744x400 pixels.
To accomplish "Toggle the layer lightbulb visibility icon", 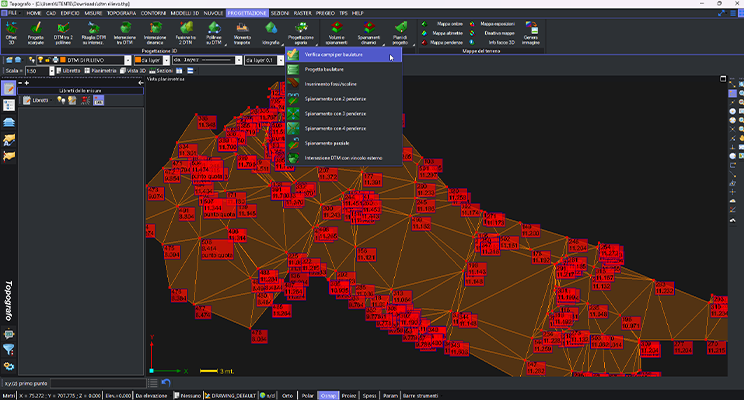I will tap(40, 60).
